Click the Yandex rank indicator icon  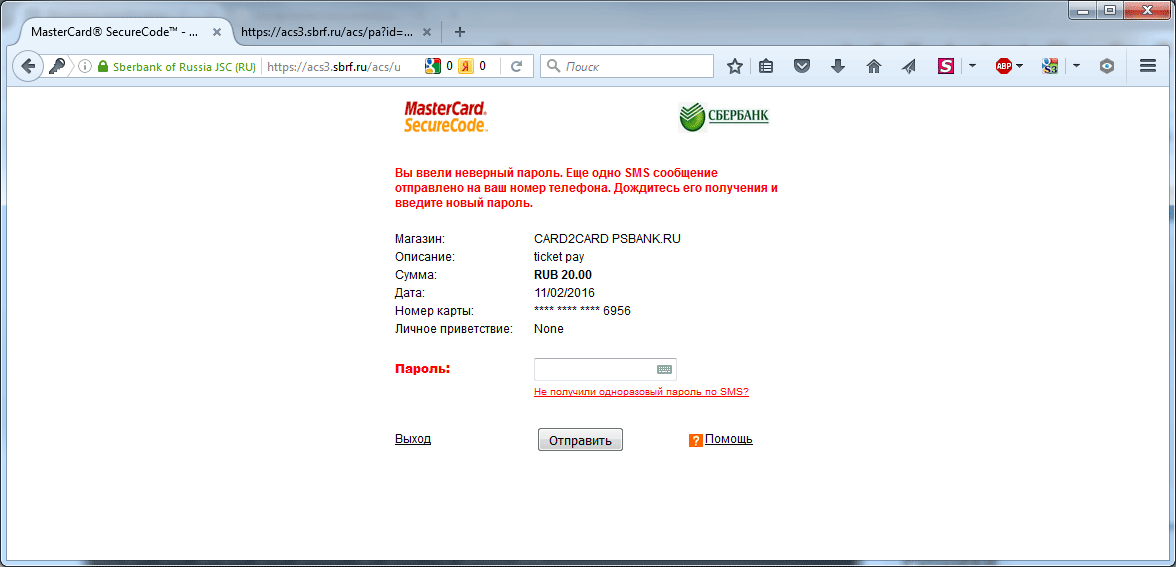pyautogui.click(x=465, y=66)
